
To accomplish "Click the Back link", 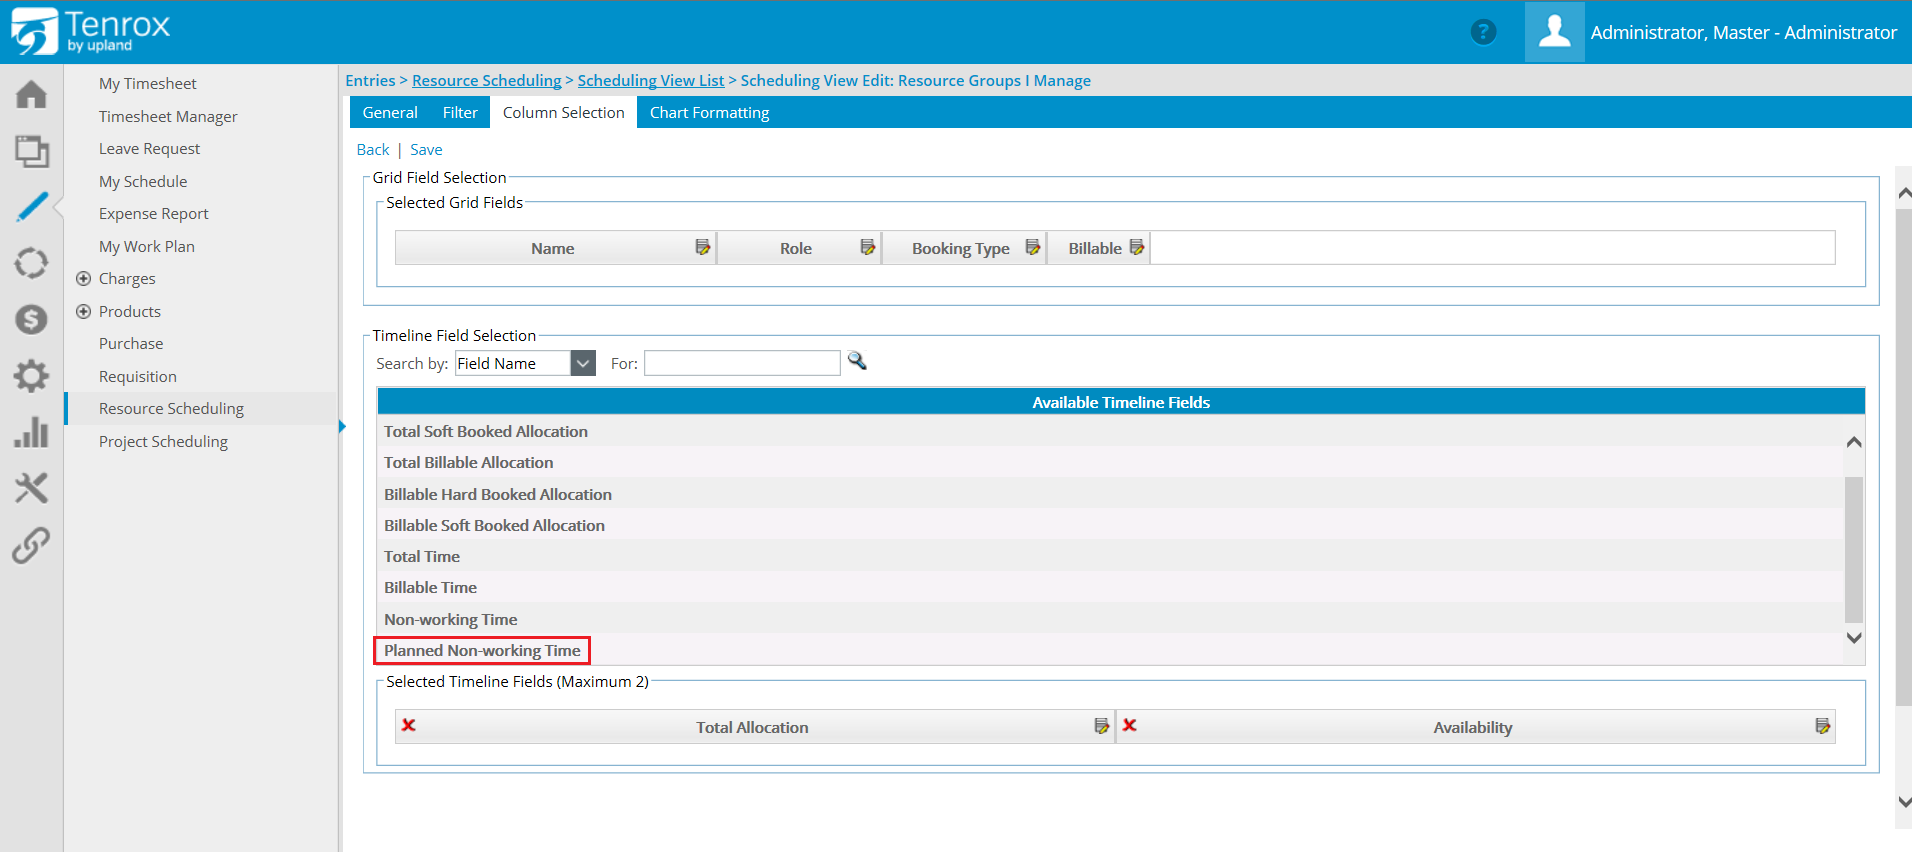I will pos(373,149).
